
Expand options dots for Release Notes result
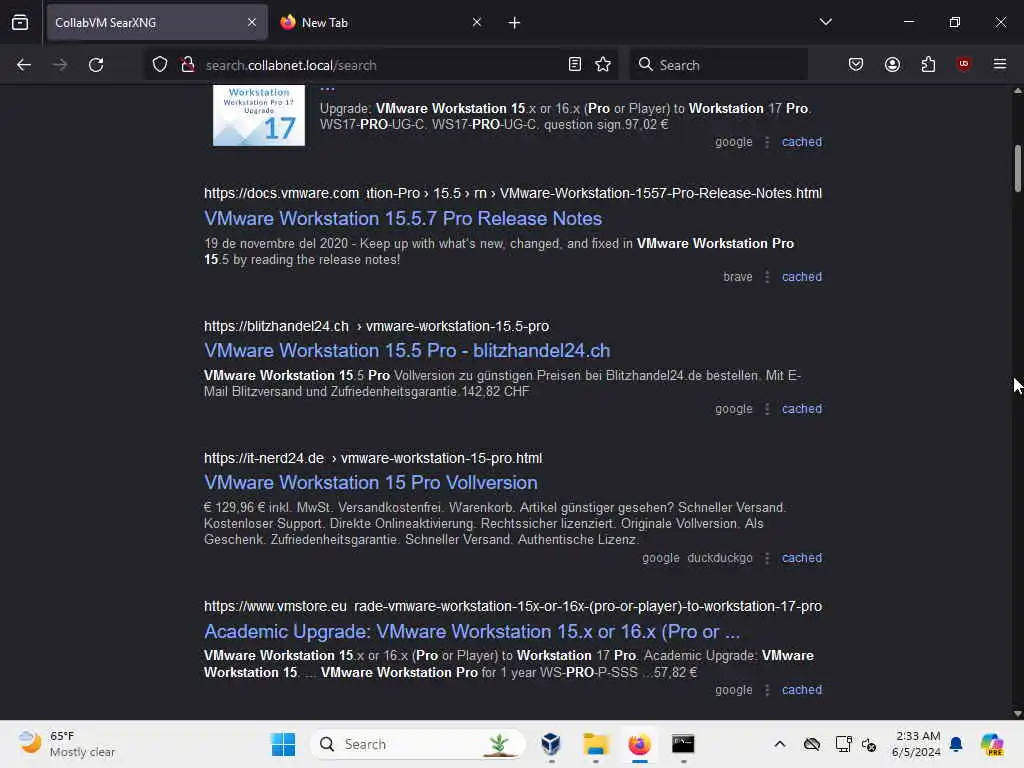click(767, 277)
